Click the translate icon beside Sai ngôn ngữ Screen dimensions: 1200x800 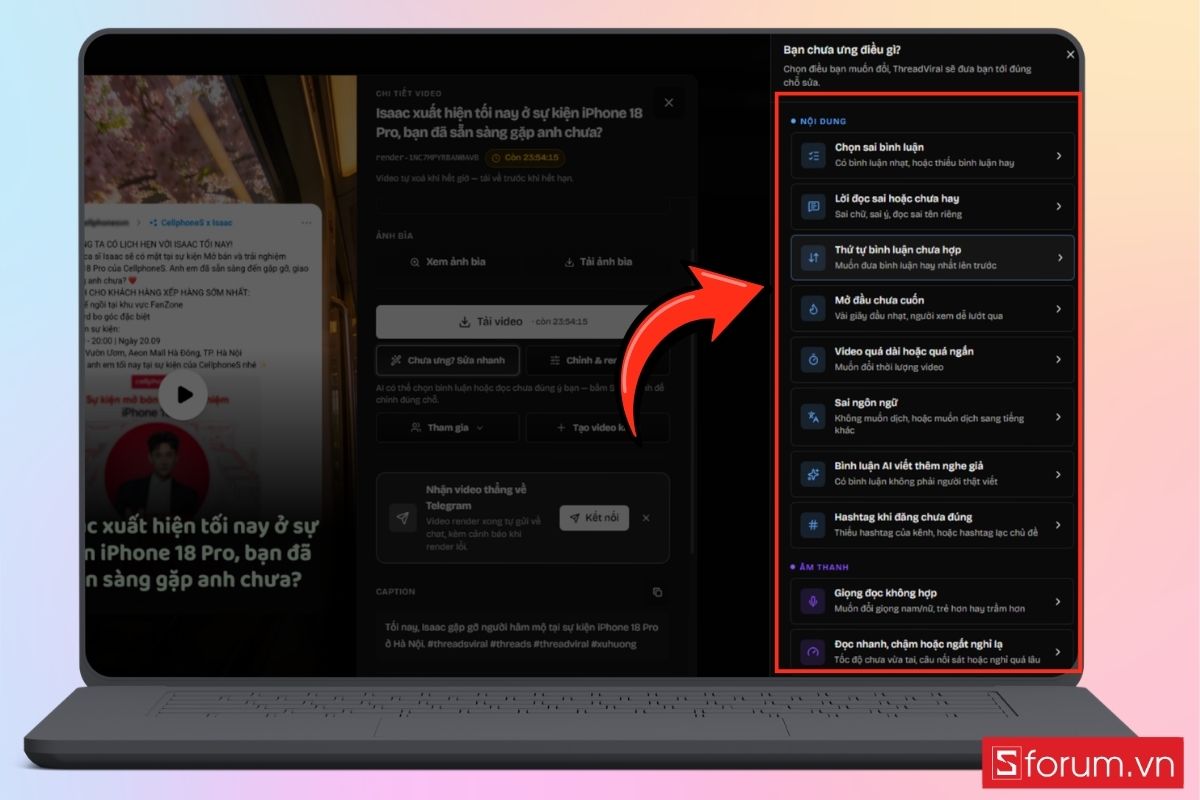point(813,416)
